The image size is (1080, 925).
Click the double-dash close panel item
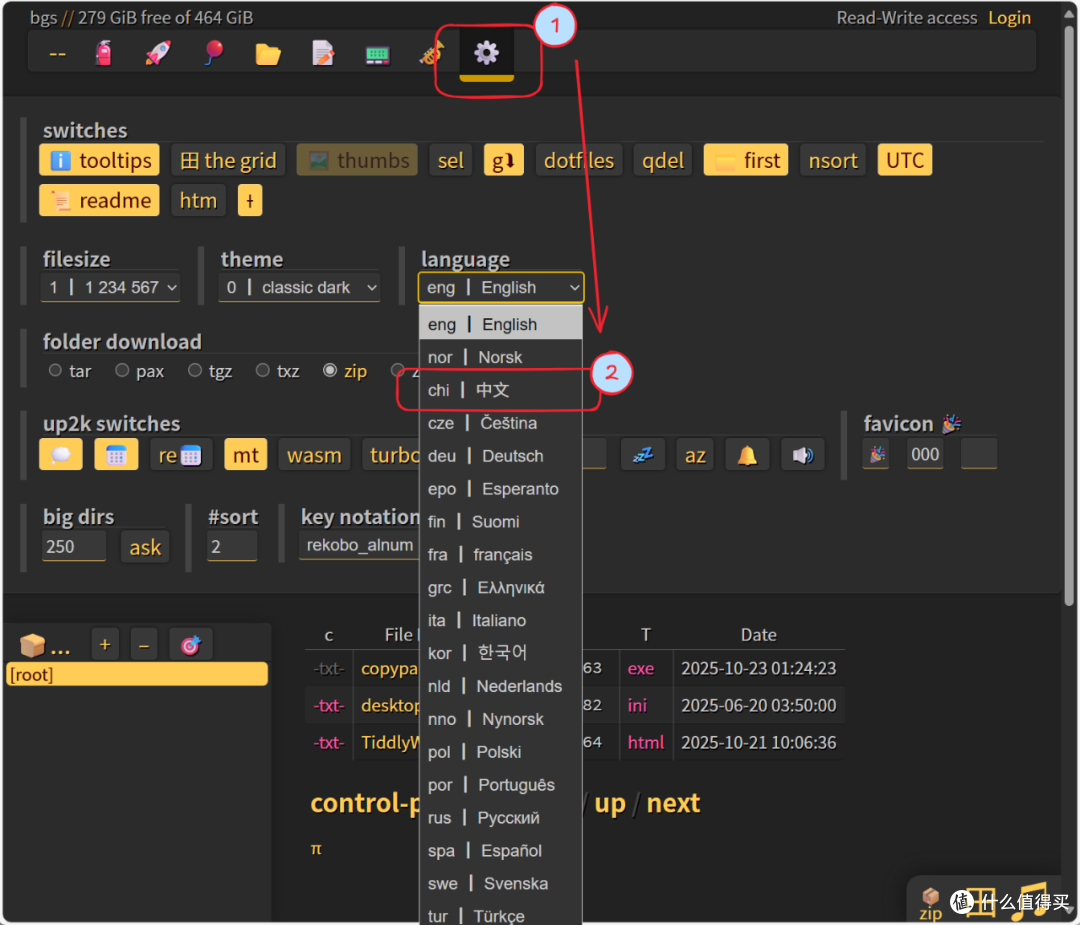58,53
